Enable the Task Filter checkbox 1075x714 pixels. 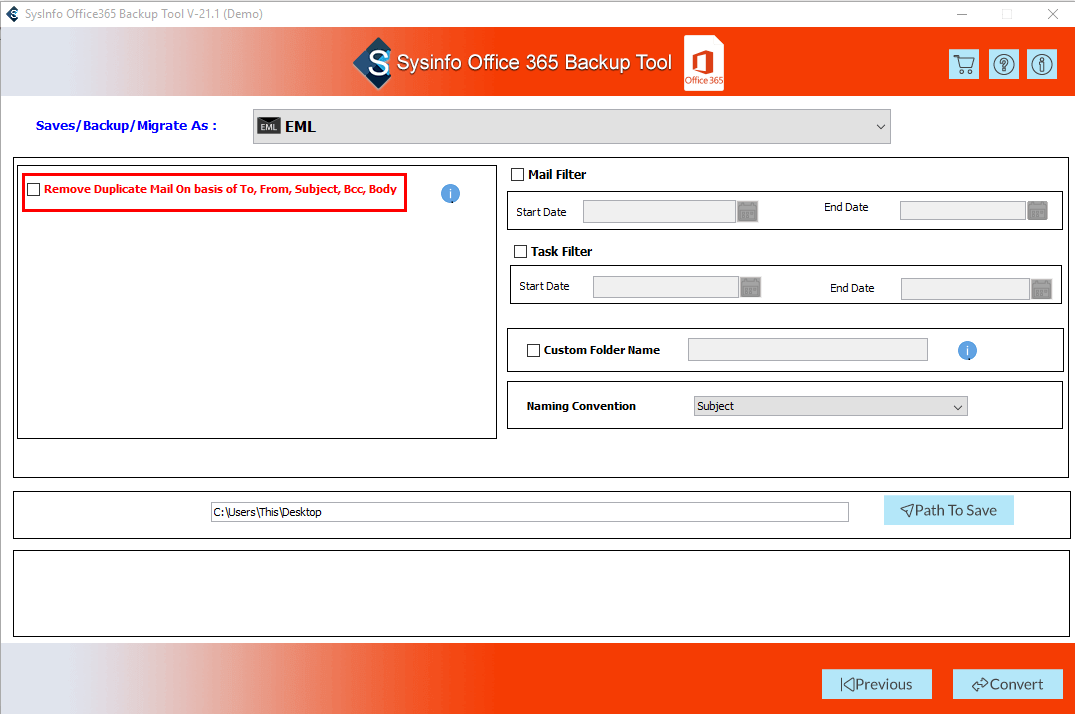[520, 252]
